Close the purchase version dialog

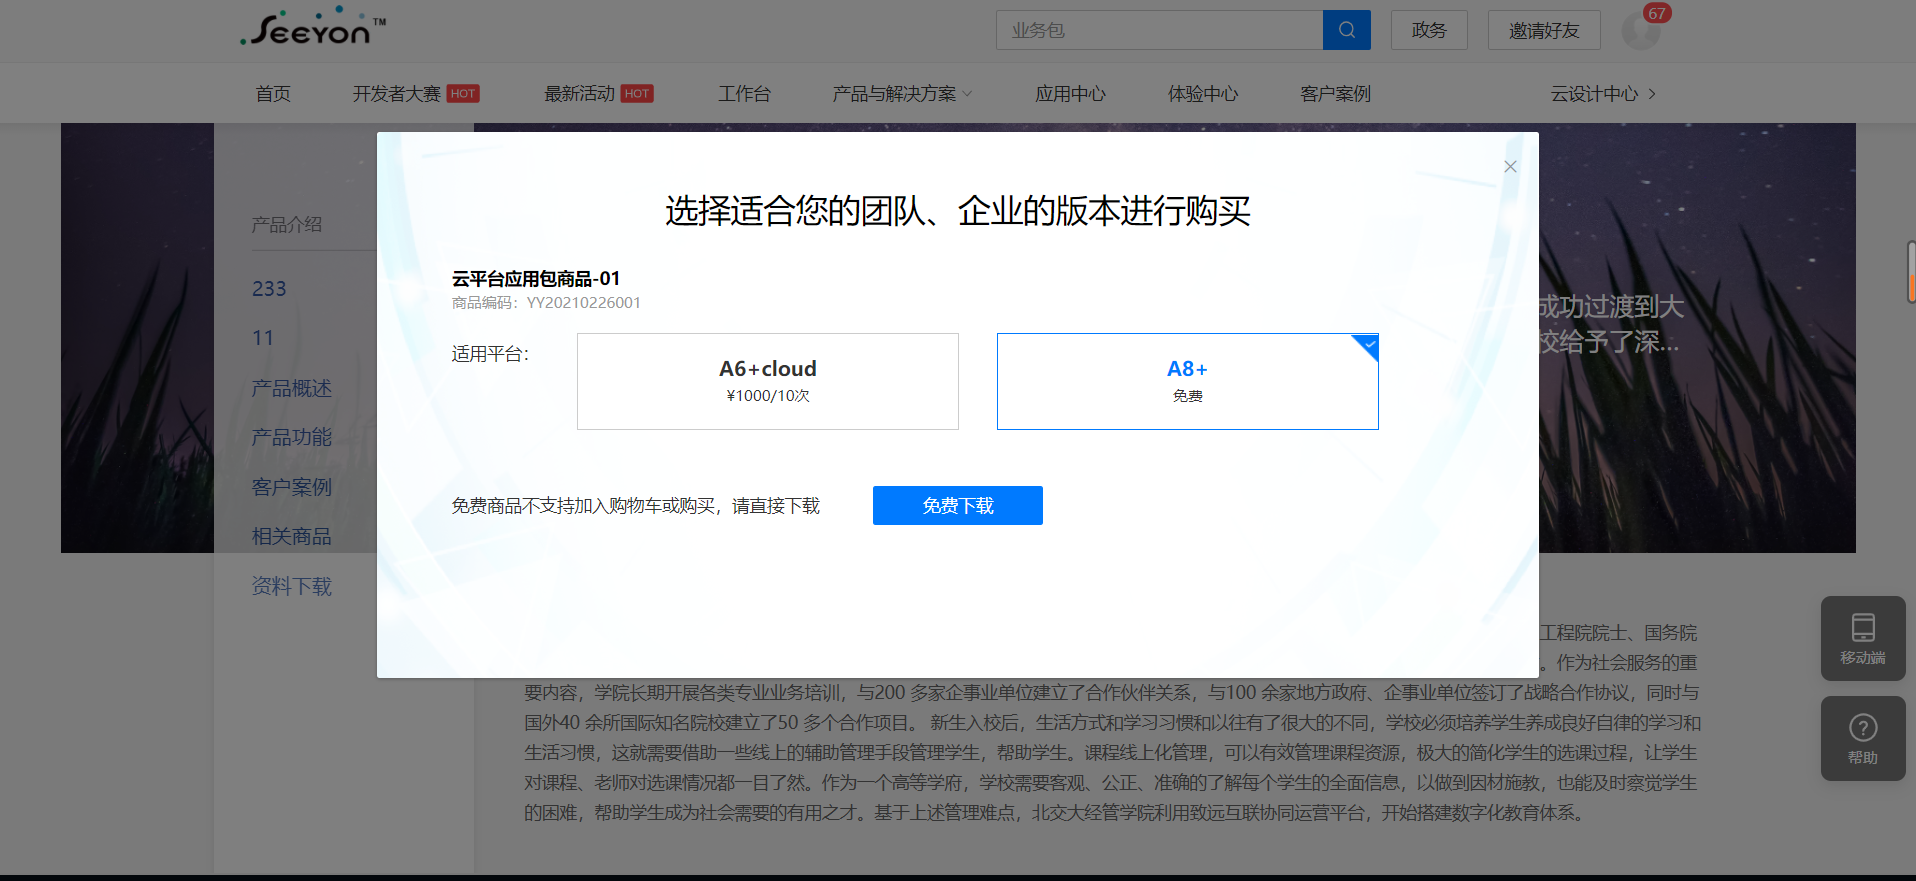pyautogui.click(x=1510, y=167)
